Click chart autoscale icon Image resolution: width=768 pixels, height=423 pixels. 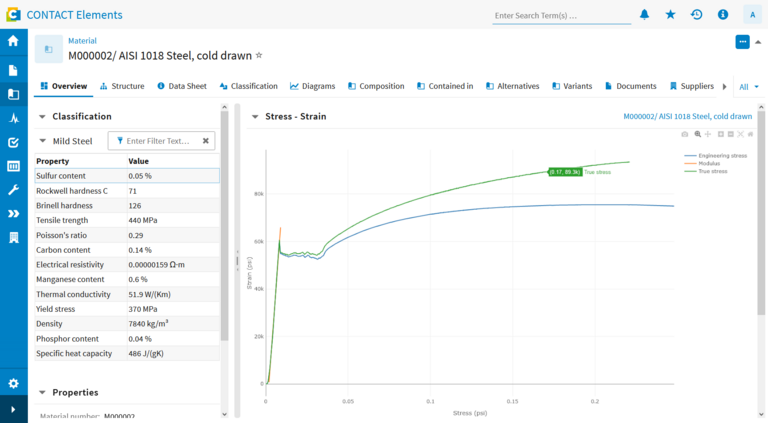(x=740, y=134)
